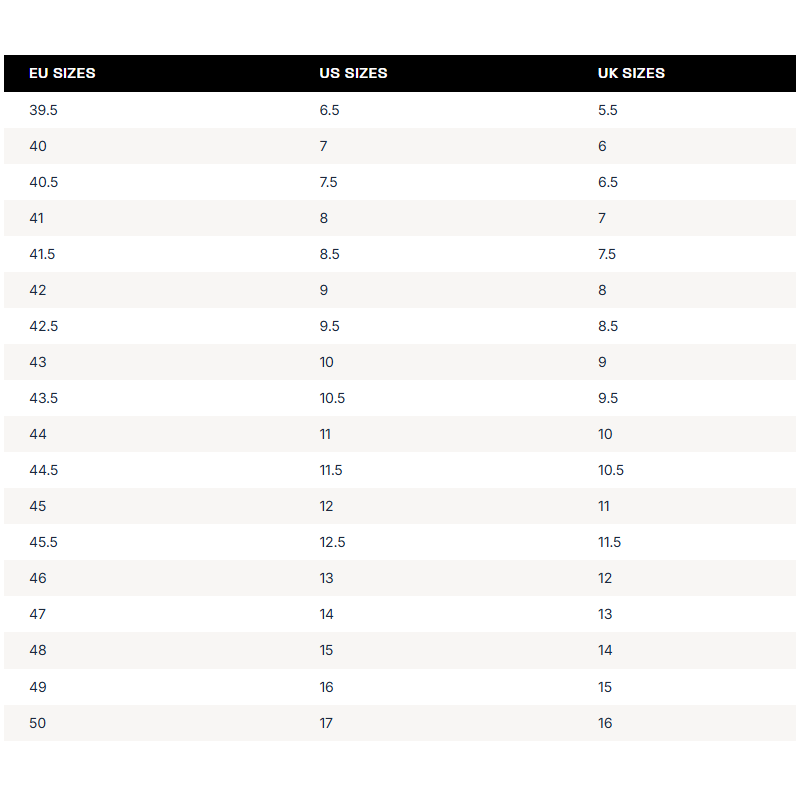
Task: Click EU size 47 cell
Action: pyautogui.click(x=38, y=614)
